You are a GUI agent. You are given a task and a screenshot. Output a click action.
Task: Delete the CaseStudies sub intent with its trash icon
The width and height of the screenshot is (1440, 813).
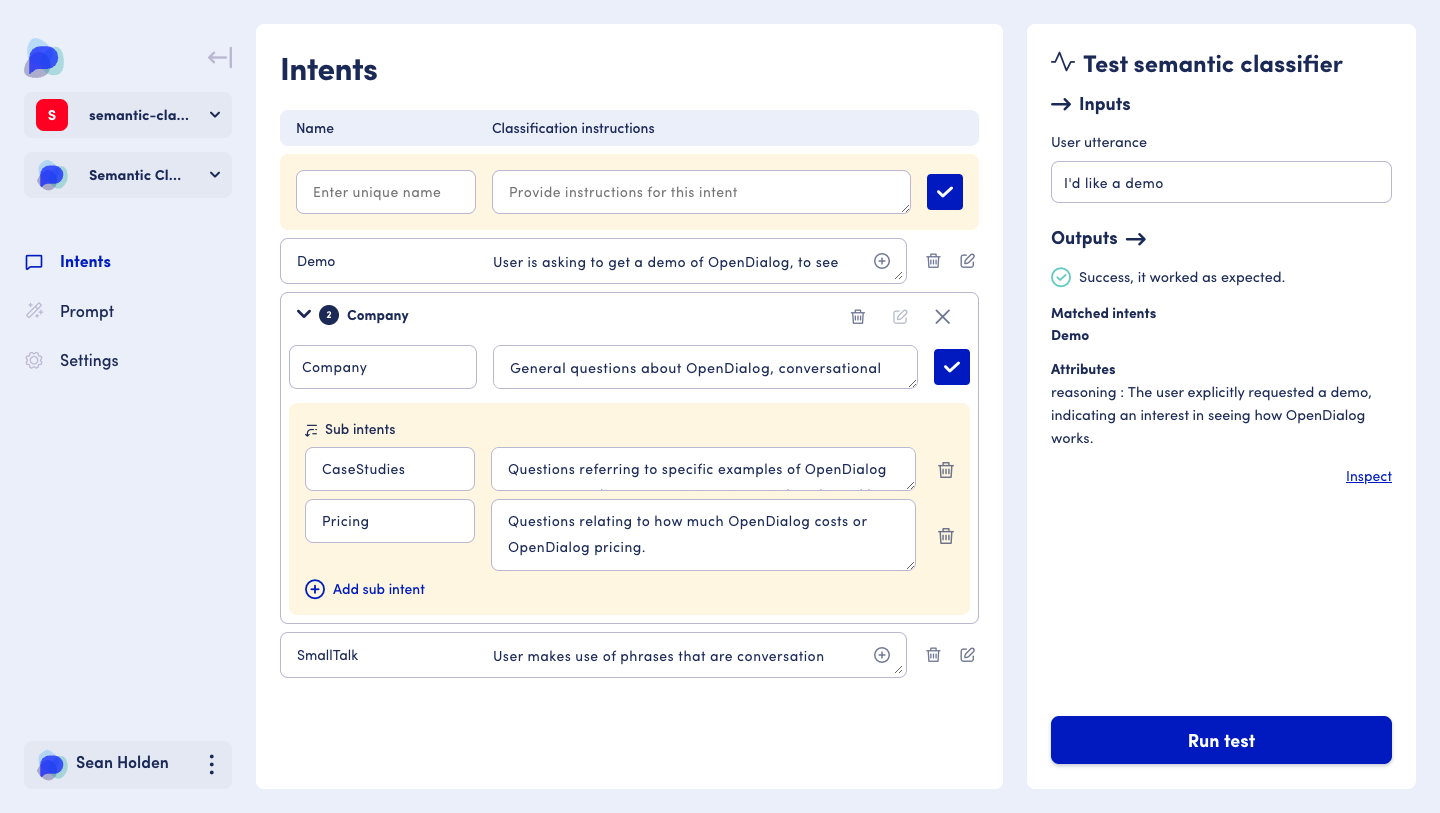(x=945, y=469)
